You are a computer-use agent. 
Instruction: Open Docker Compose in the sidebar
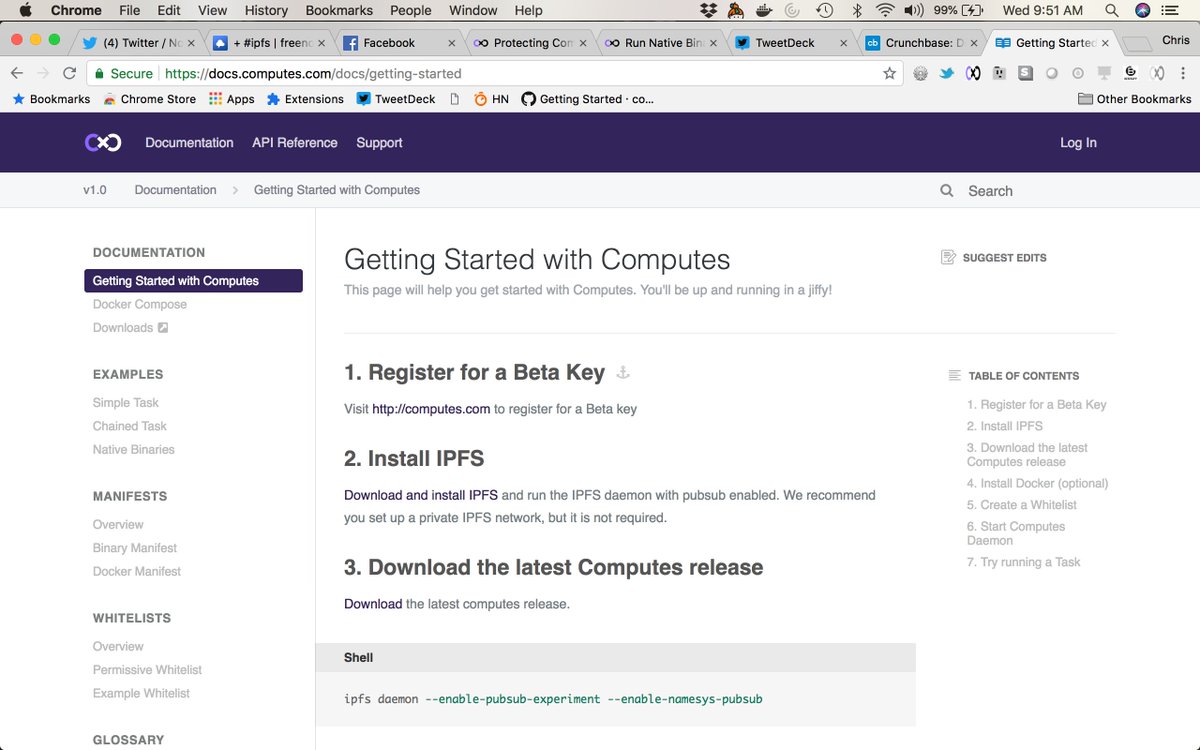point(140,304)
